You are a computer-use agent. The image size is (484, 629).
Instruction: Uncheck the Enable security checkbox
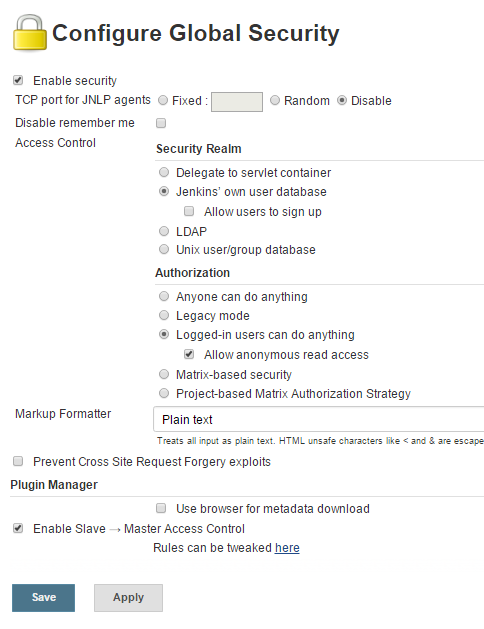[x=18, y=80]
